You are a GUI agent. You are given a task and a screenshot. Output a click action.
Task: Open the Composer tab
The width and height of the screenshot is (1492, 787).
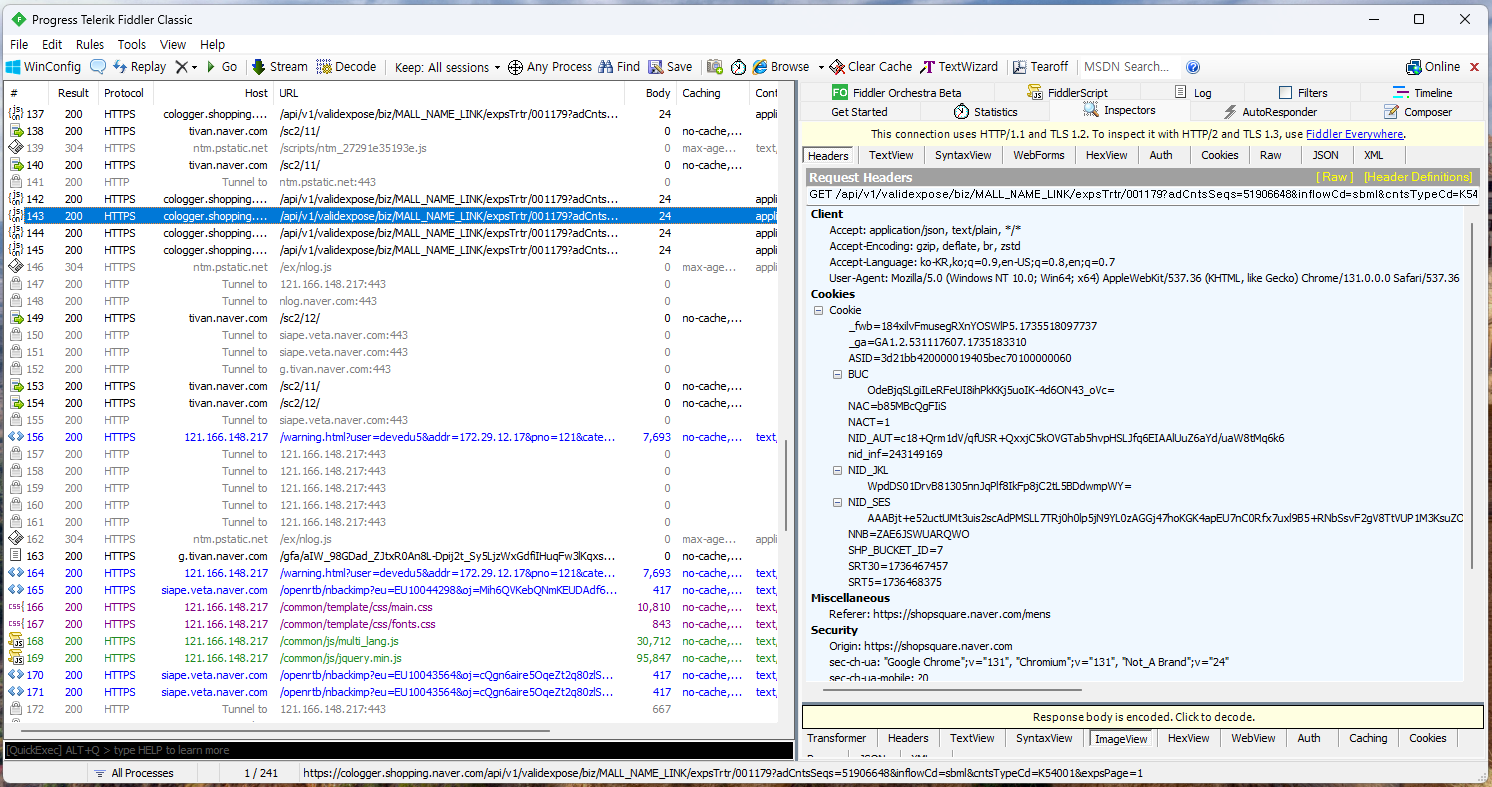coord(1420,112)
